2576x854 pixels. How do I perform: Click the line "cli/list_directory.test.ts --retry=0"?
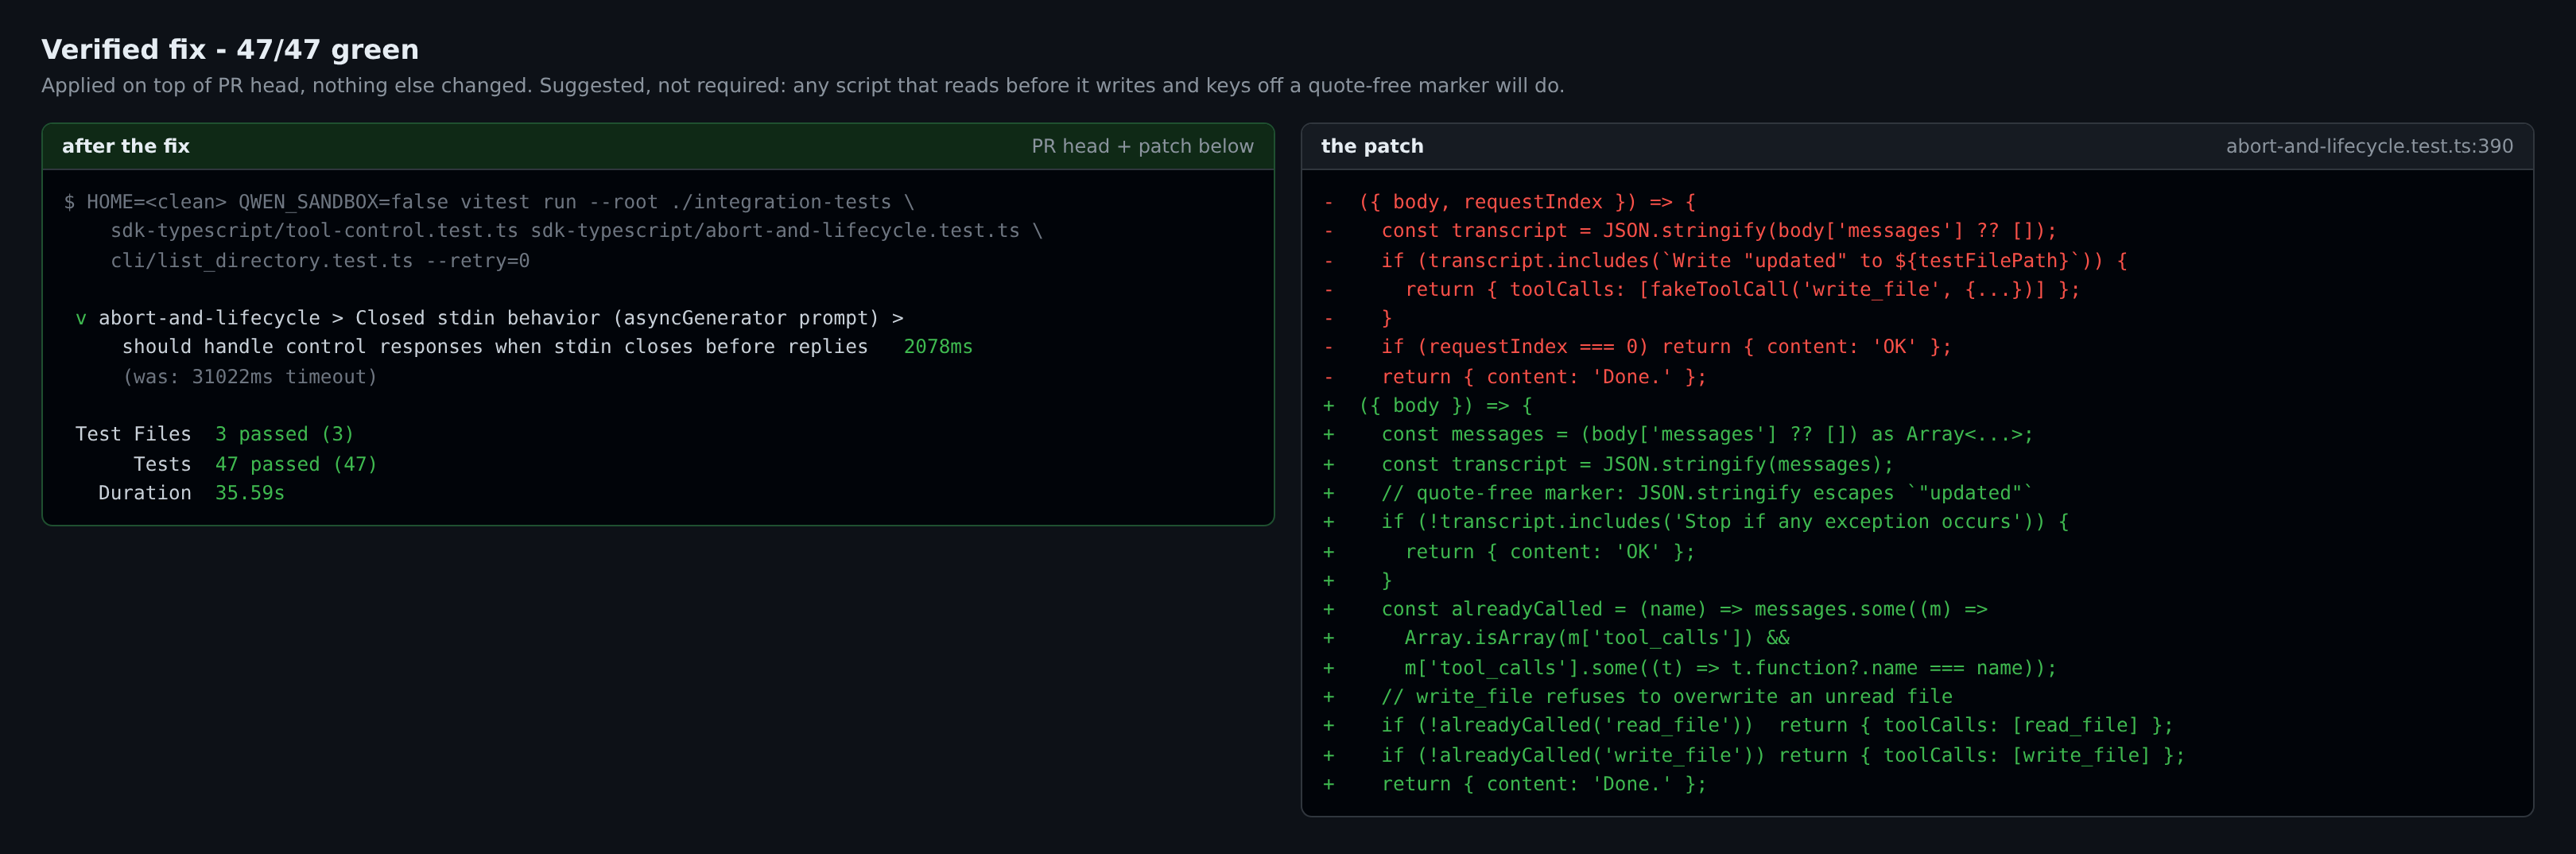pyautogui.click(x=320, y=261)
